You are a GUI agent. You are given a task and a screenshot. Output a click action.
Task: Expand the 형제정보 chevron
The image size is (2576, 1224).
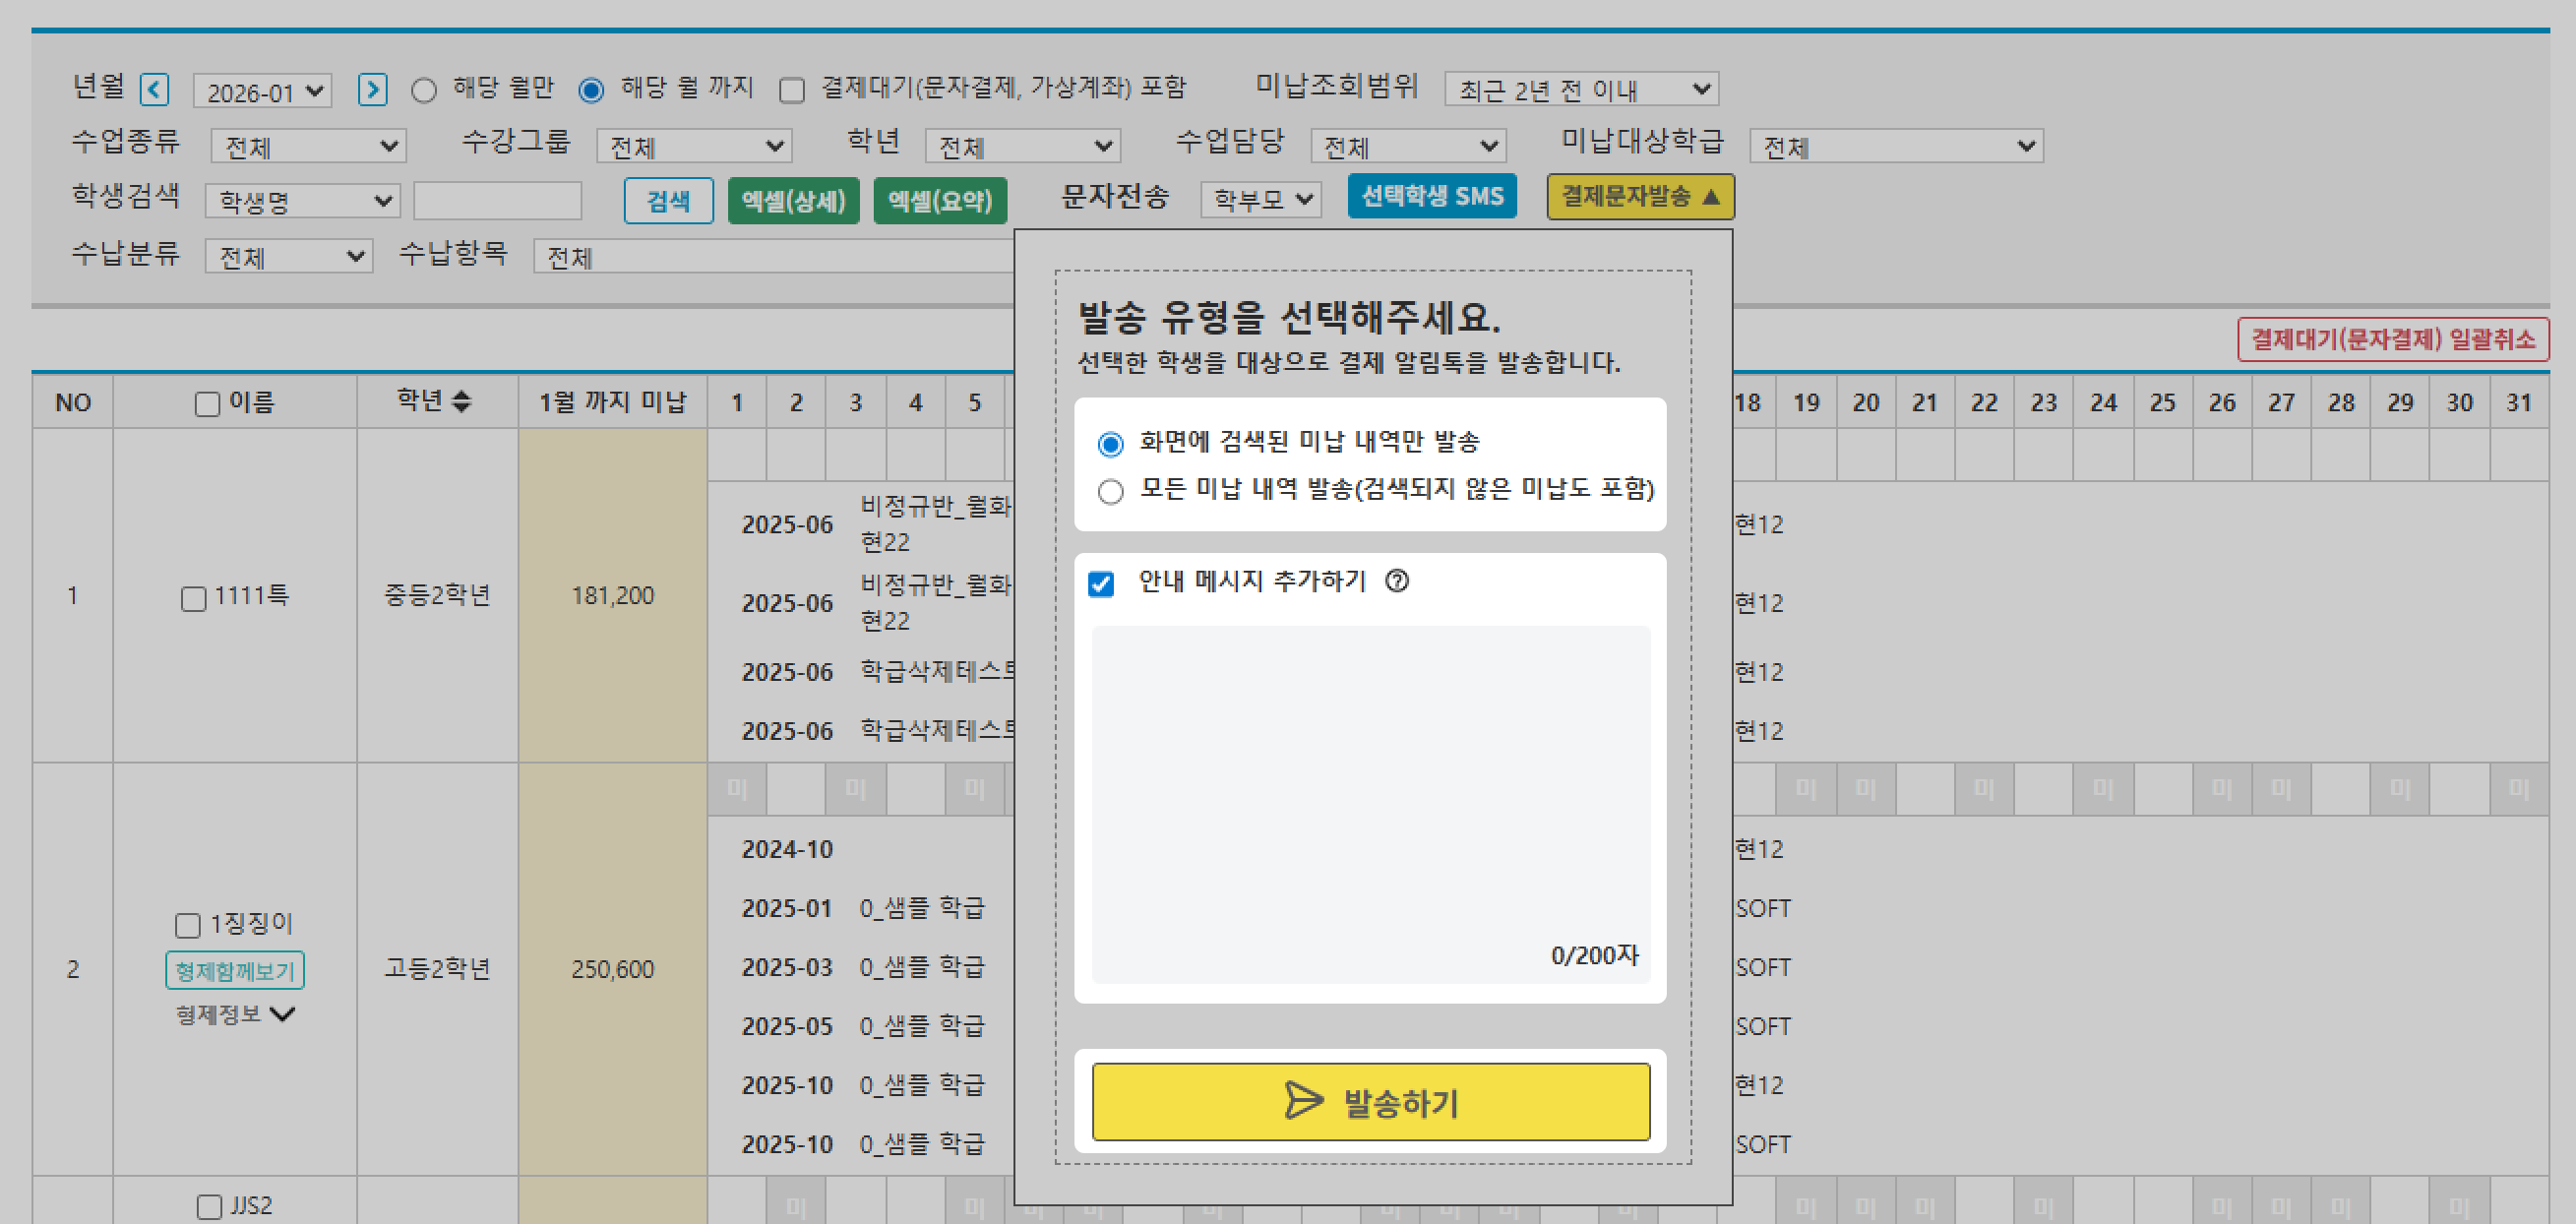(283, 1014)
